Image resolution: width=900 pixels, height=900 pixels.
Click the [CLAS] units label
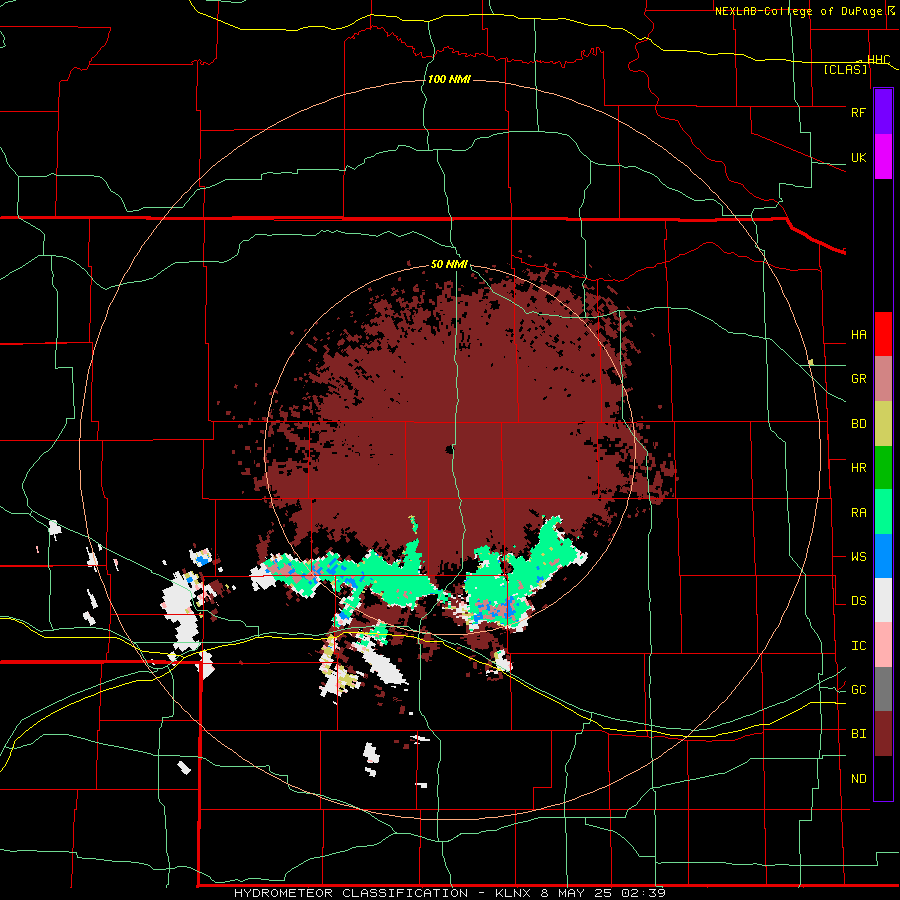click(x=845, y=69)
